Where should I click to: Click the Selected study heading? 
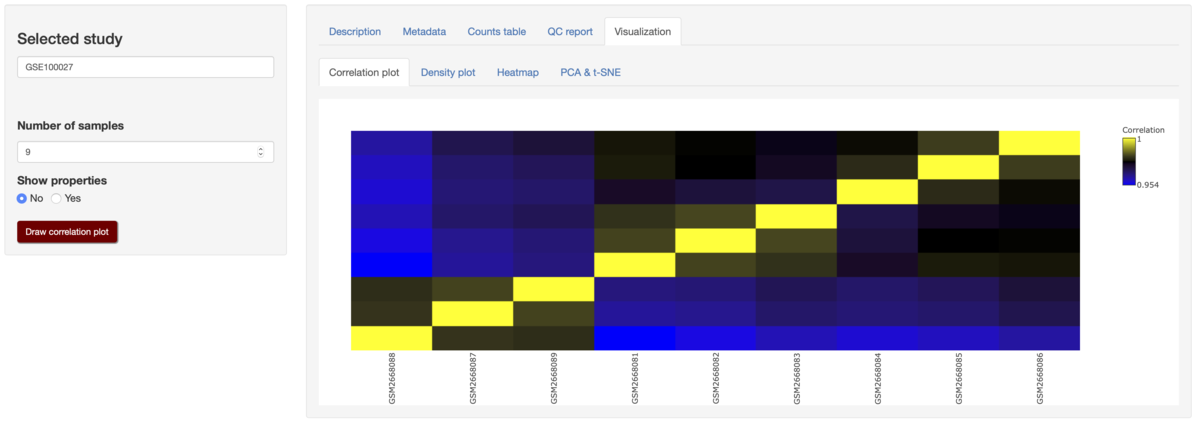click(x=70, y=39)
